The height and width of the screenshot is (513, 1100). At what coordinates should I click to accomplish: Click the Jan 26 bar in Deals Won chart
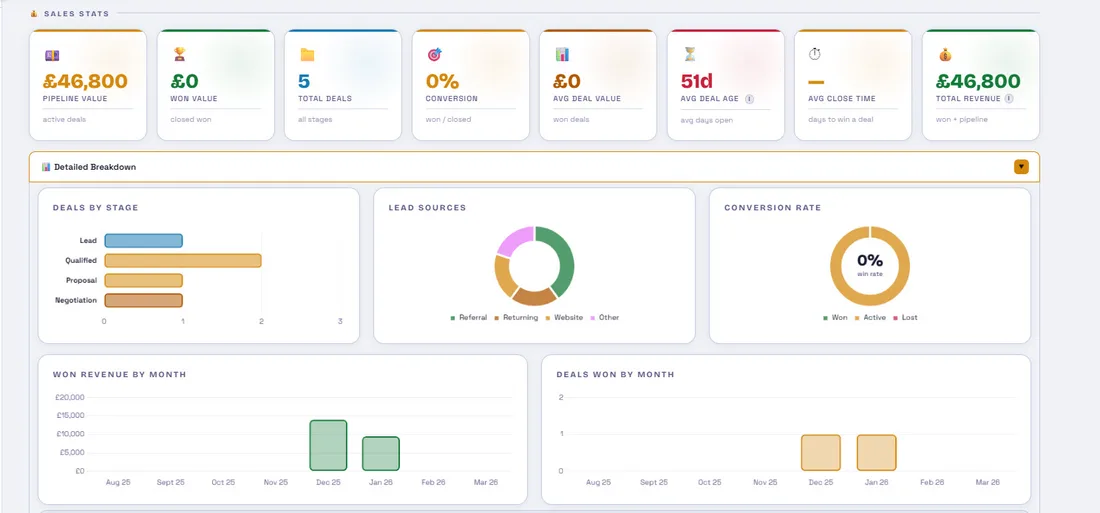876,452
